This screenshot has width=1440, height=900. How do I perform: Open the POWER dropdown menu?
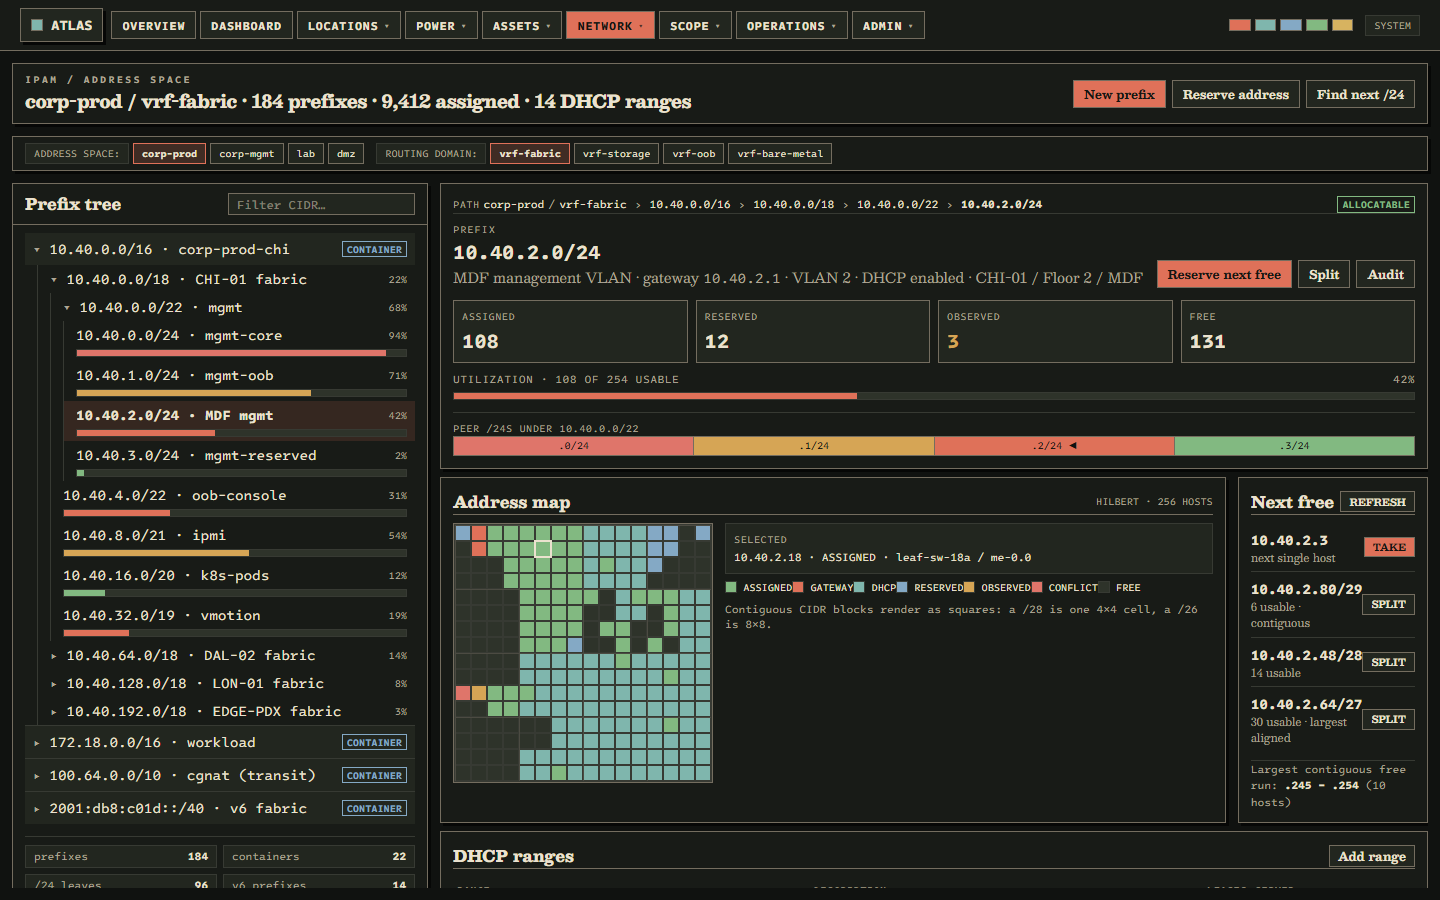[441, 26]
